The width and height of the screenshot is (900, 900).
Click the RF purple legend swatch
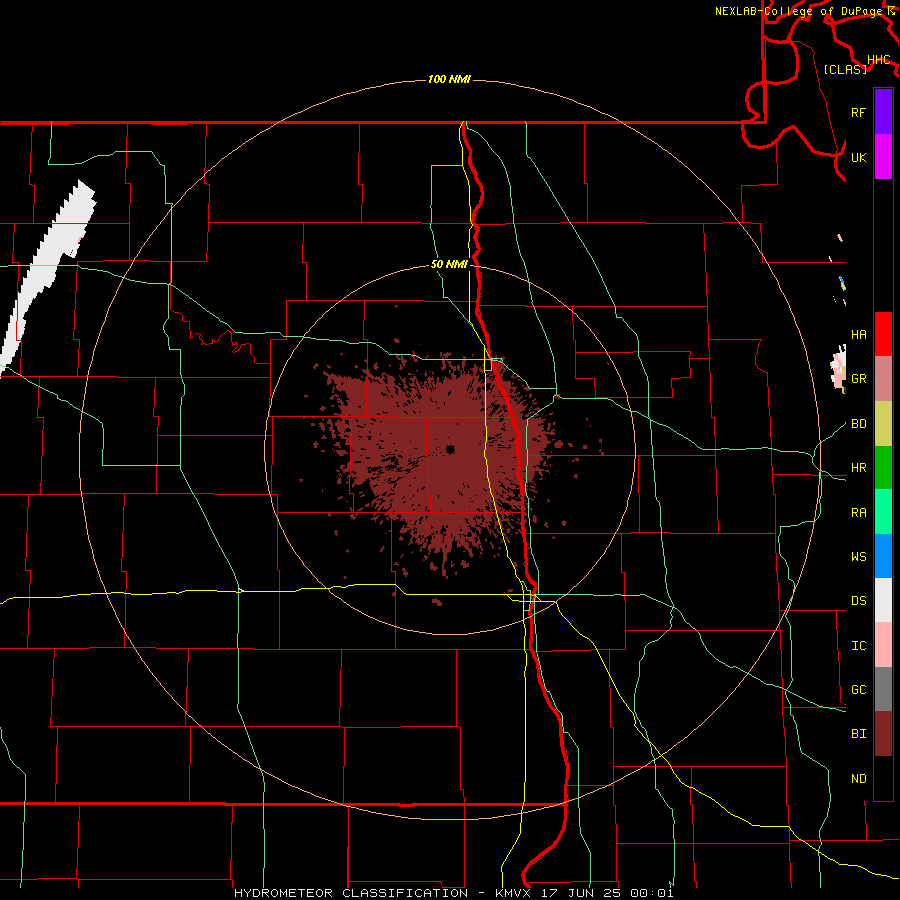[x=883, y=112]
